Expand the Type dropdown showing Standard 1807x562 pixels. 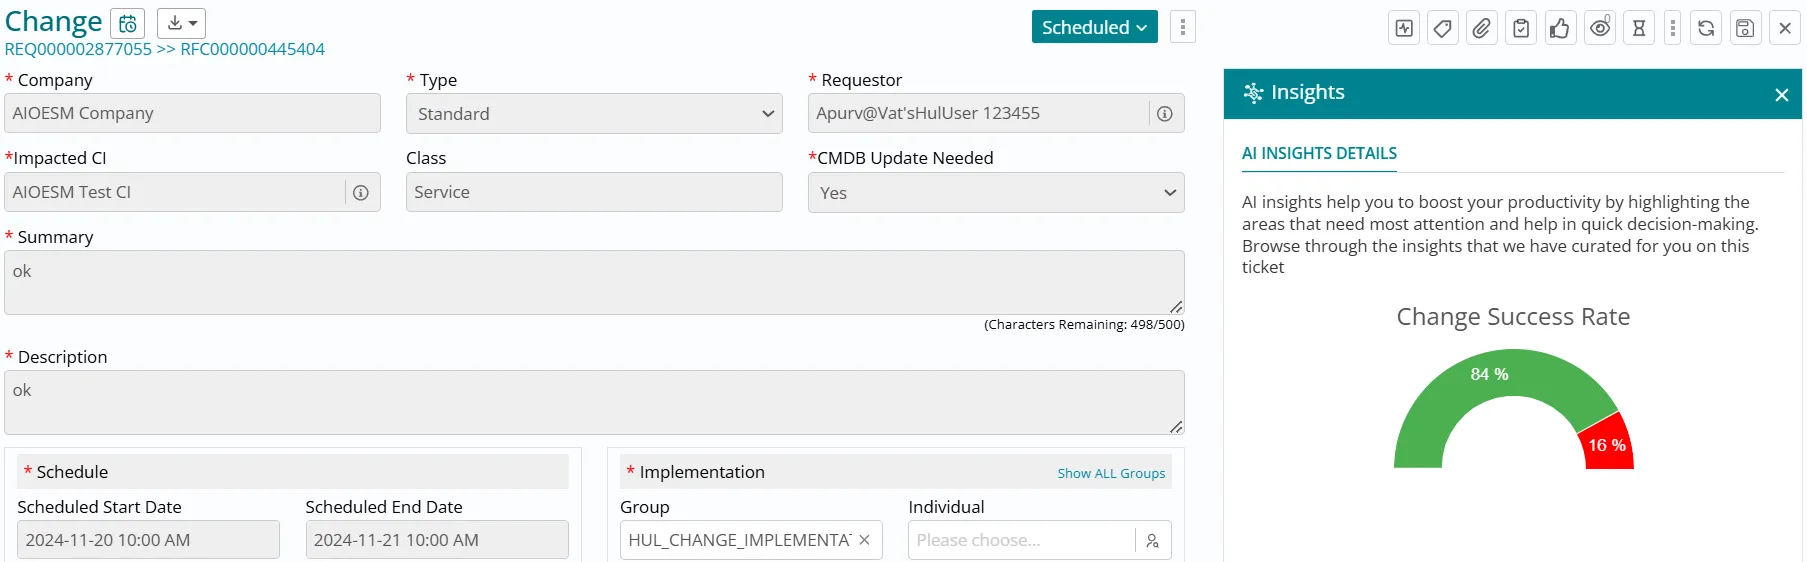(x=594, y=114)
